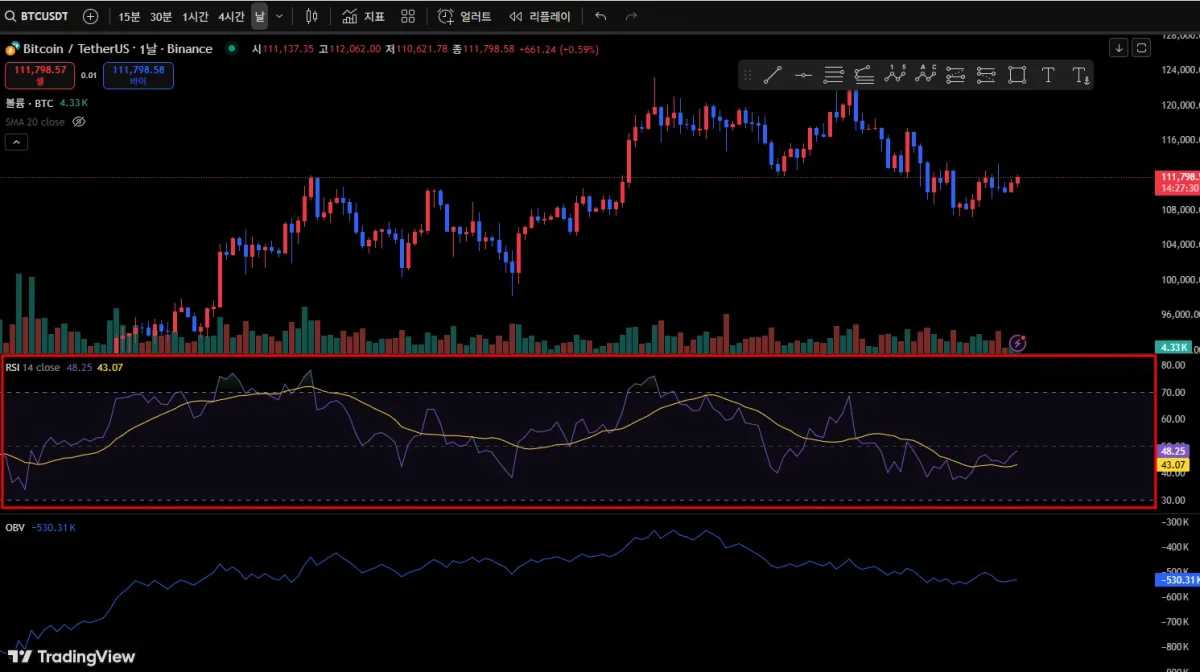Open the BTCUSDT symbol search field
Image resolution: width=1200 pixels, height=672 pixels.
(x=42, y=16)
